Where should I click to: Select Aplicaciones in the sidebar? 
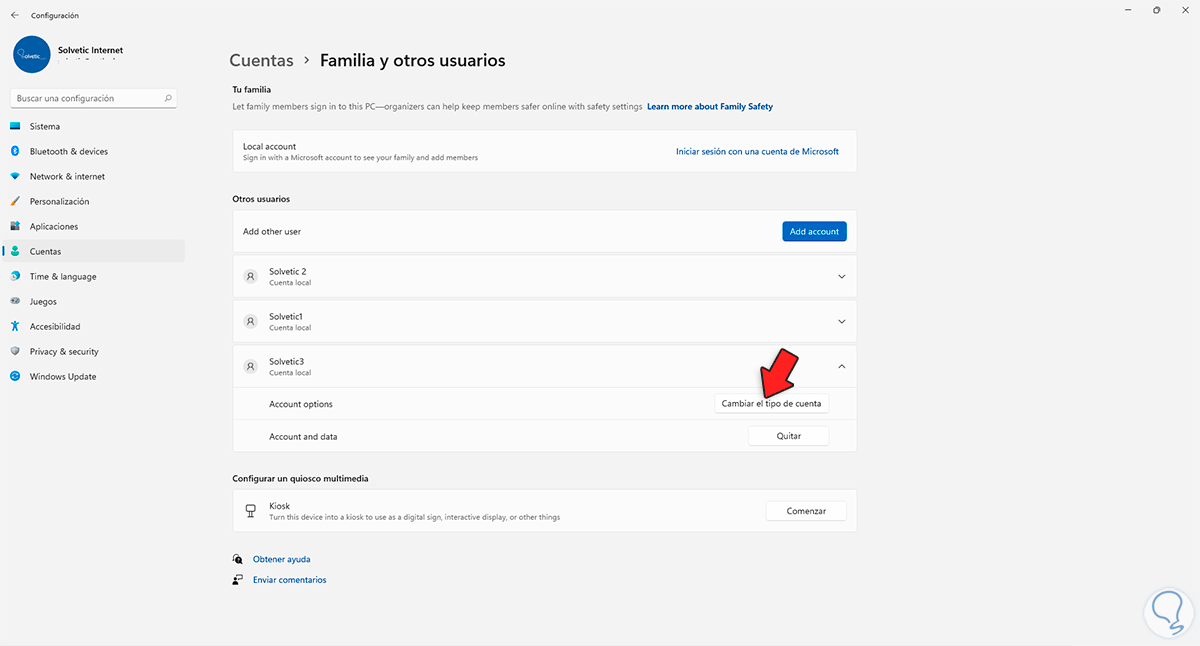[54, 227]
